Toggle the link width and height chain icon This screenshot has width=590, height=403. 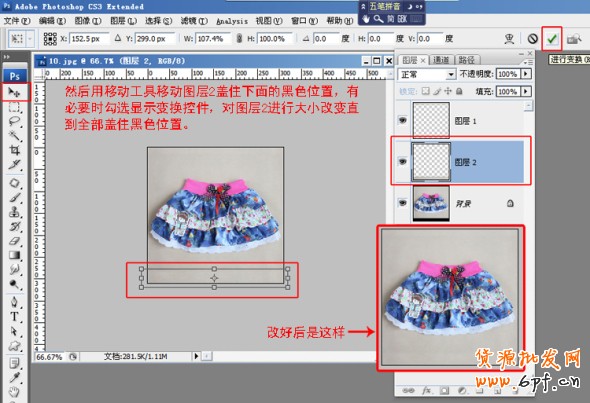(x=239, y=38)
